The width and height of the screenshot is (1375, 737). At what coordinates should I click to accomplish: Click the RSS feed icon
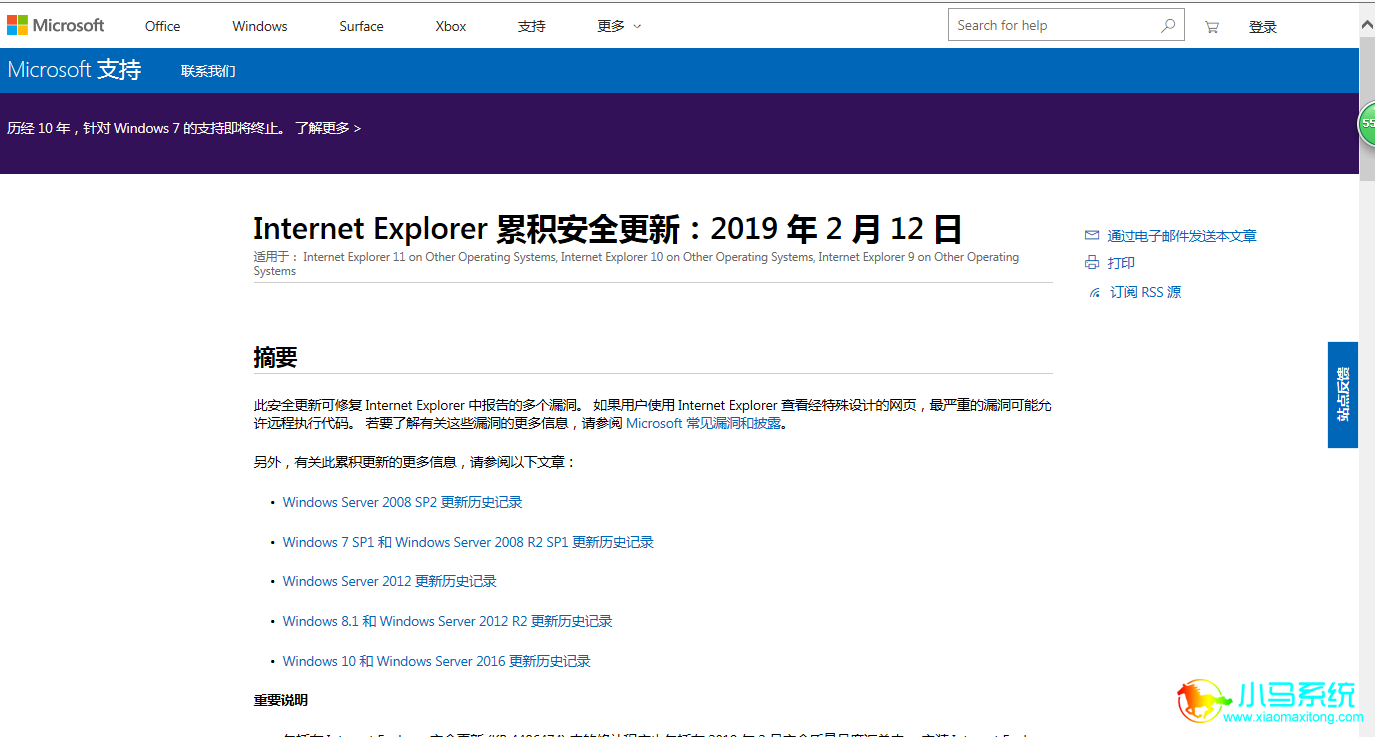click(x=1095, y=292)
